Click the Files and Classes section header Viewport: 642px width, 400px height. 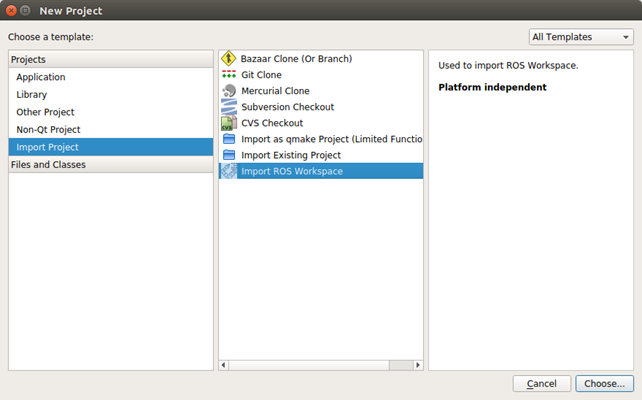pos(111,165)
